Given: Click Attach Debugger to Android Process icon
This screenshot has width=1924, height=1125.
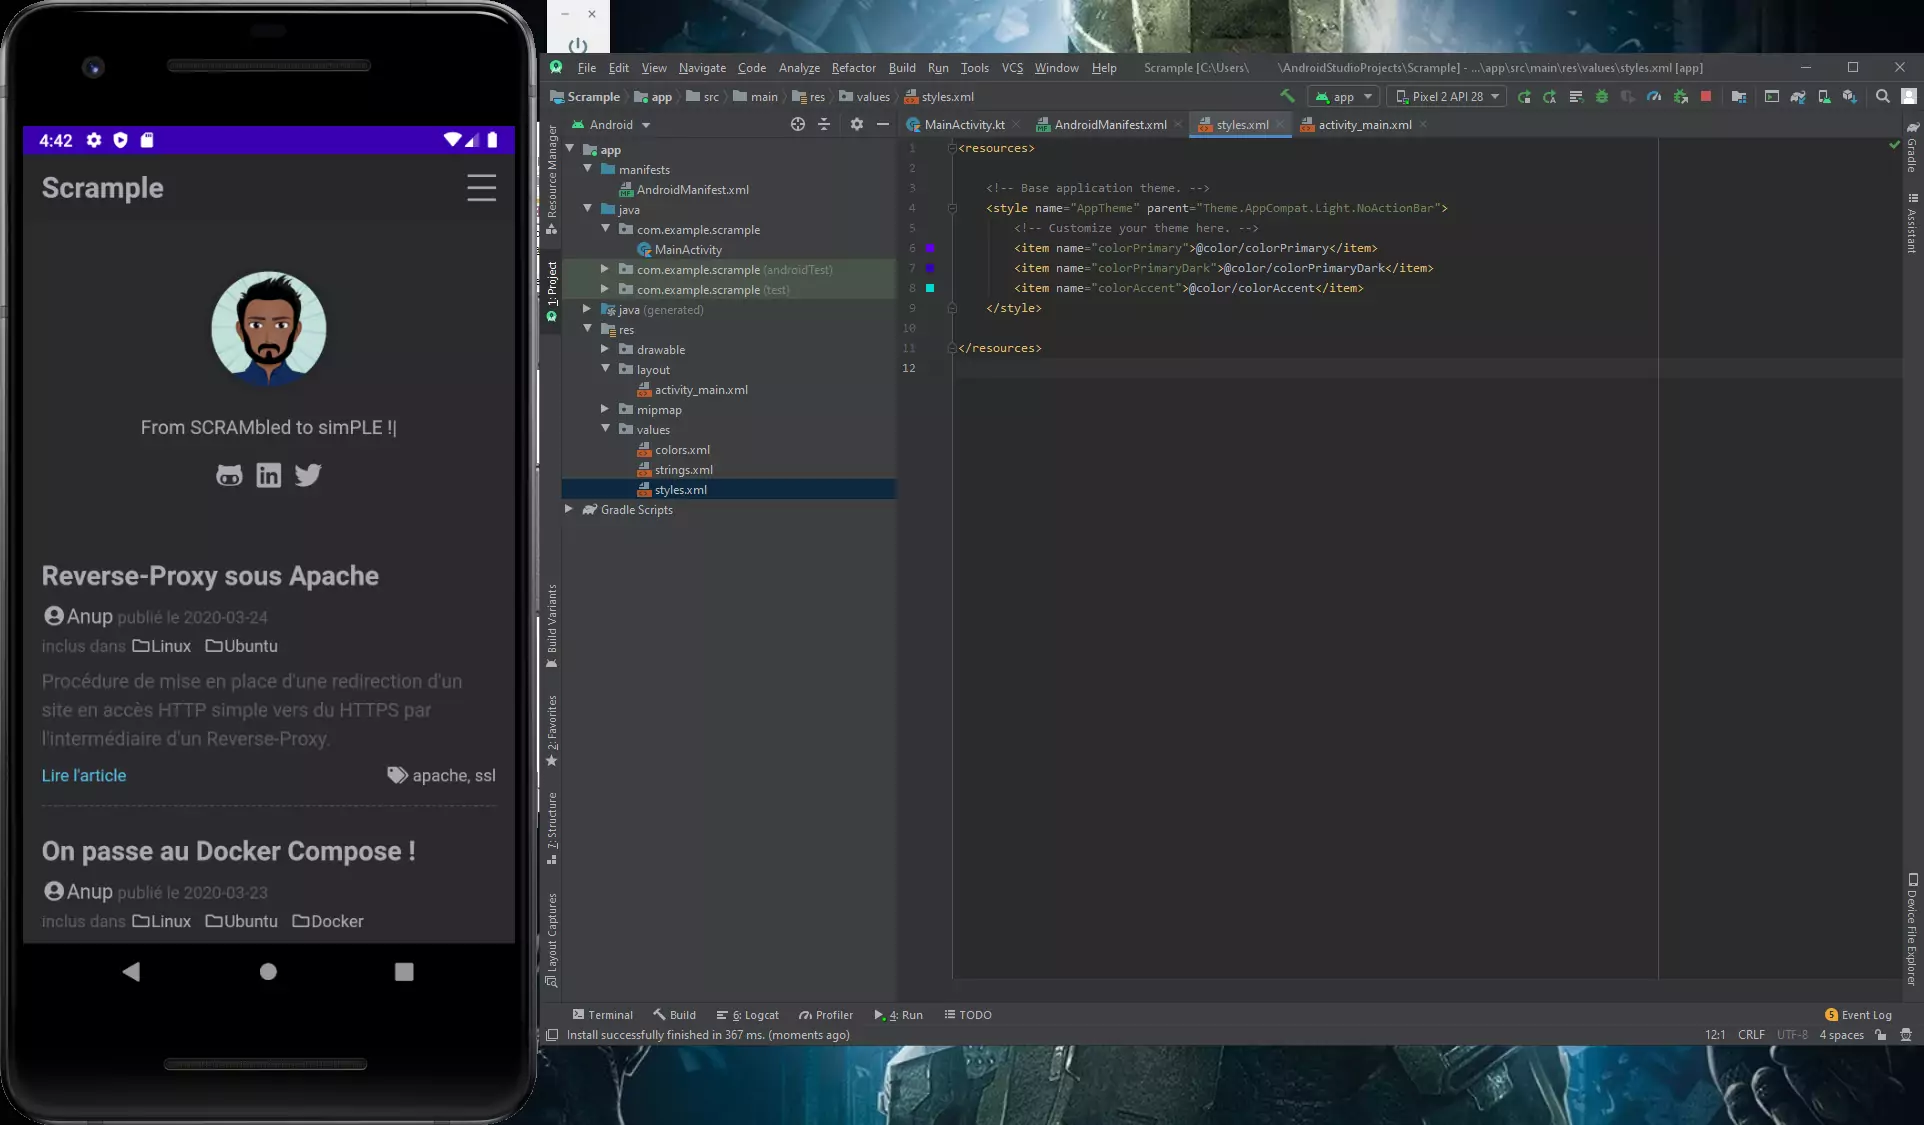Looking at the screenshot, I should click(1681, 97).
